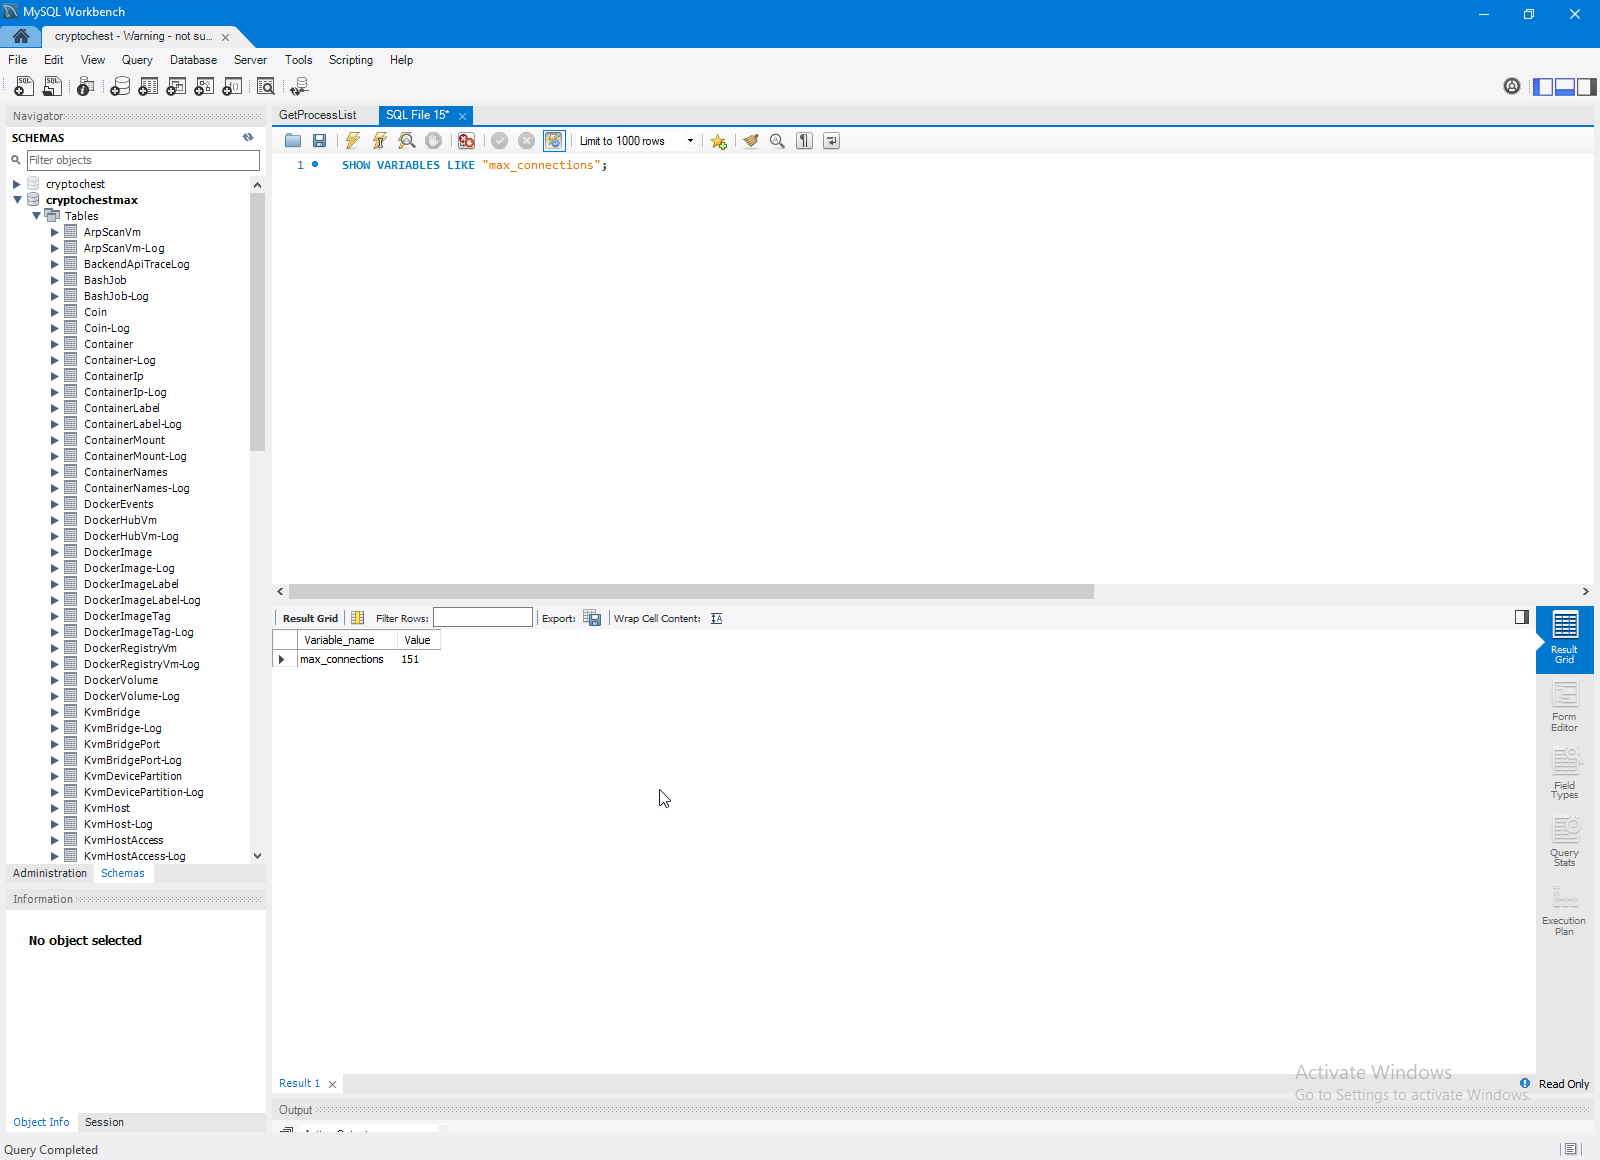
Task: Focus the Filter Rows input field
Action: tap(483, 618)
